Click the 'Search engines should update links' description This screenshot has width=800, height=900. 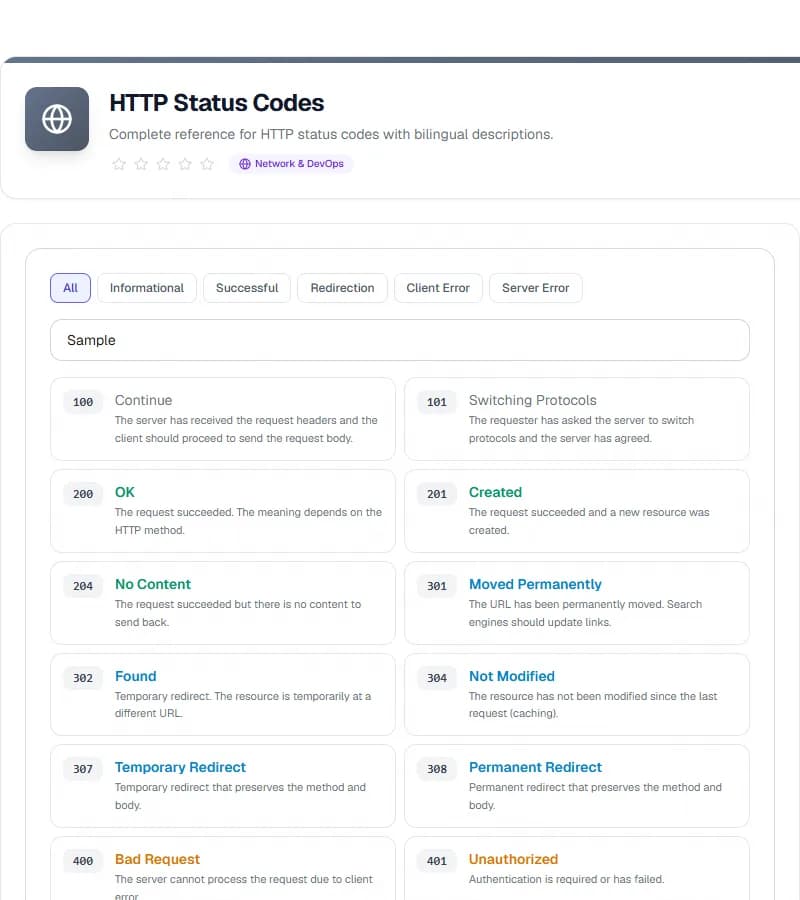[x=585, y=613]
